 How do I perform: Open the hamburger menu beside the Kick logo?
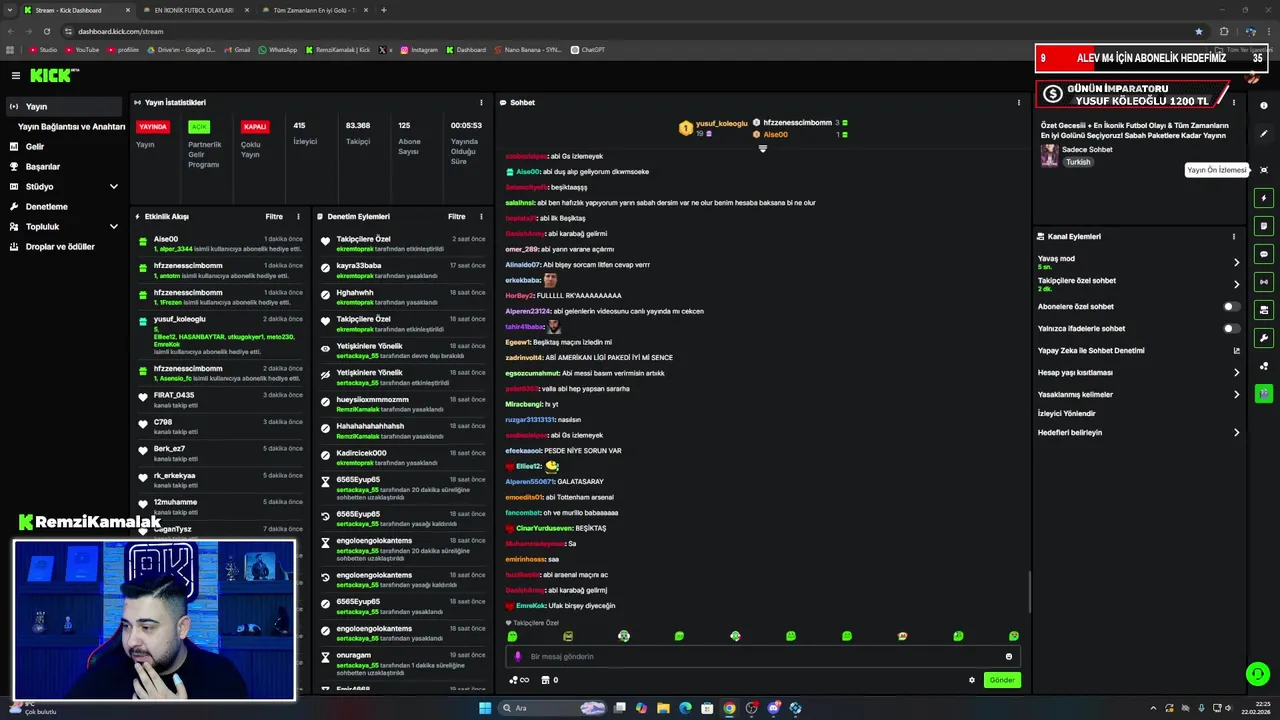coord(16,75)
